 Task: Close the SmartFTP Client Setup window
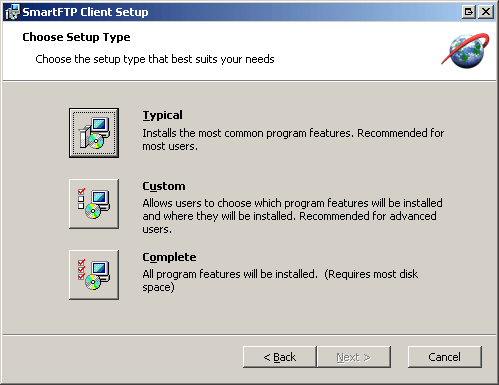(x=486, y=12)
